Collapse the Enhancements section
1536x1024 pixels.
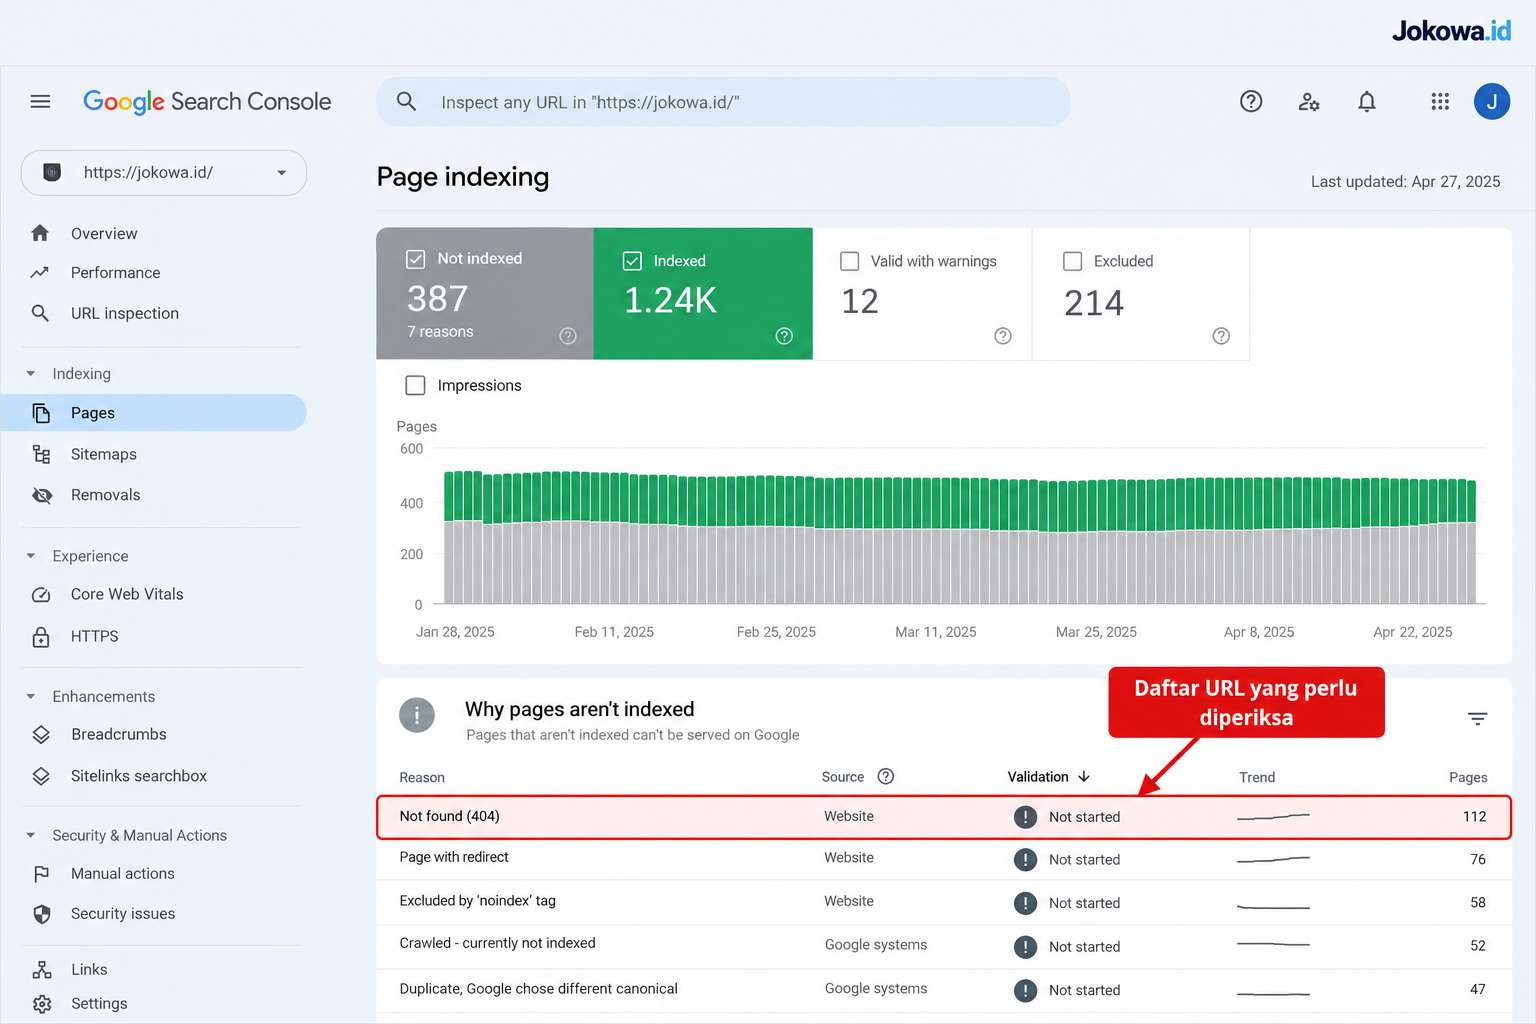(31, 696)
